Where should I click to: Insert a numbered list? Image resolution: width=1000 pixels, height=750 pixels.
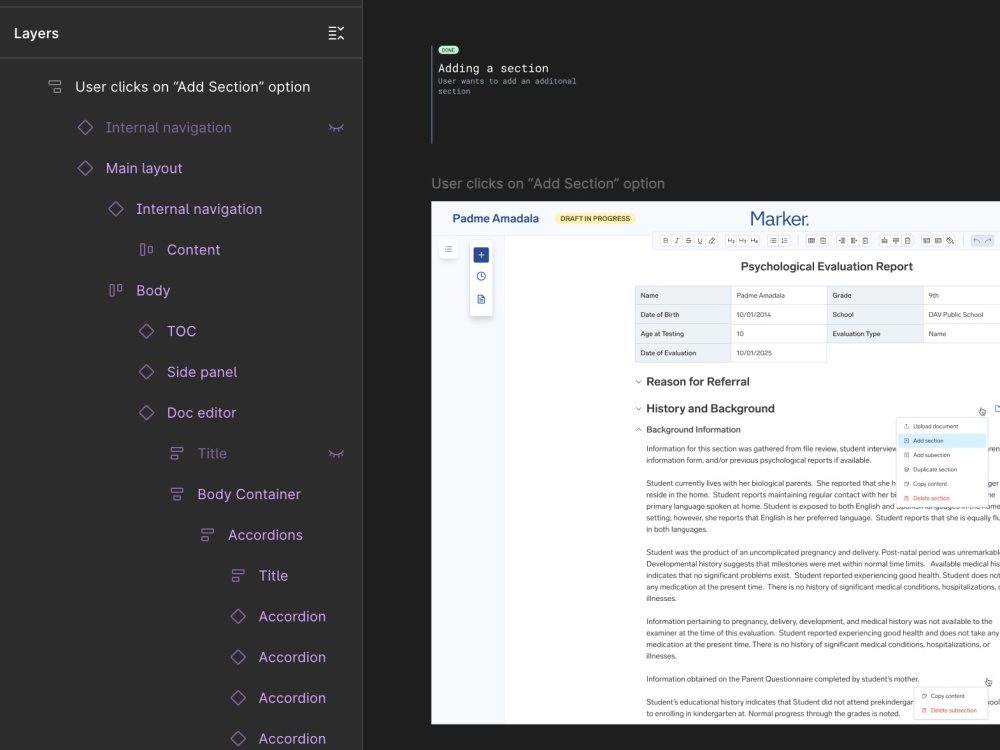784,240
